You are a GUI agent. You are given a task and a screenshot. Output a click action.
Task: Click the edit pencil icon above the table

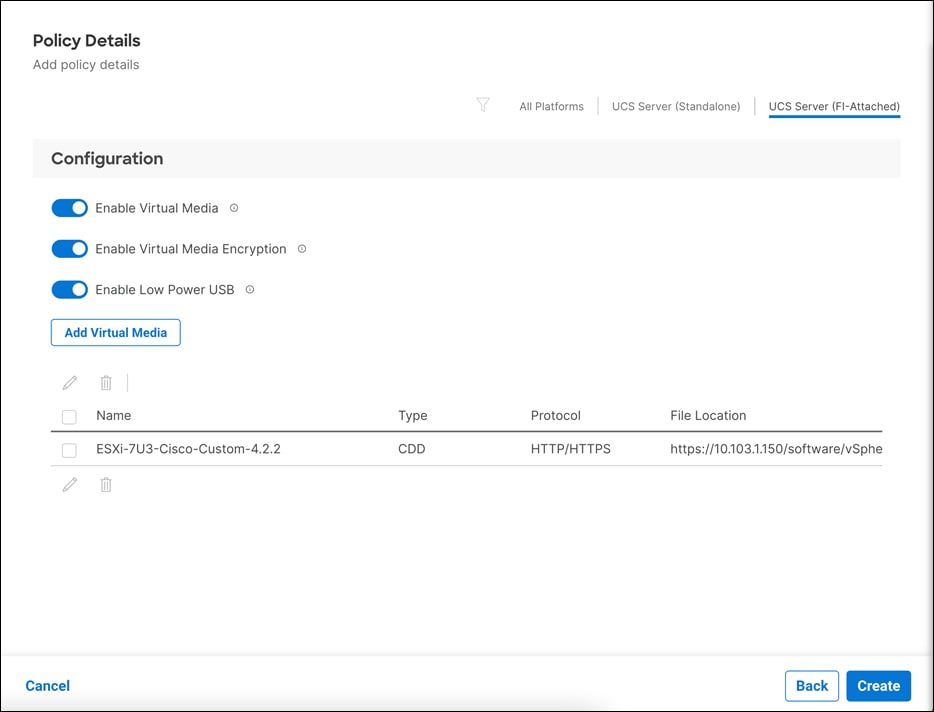(69, 383)
